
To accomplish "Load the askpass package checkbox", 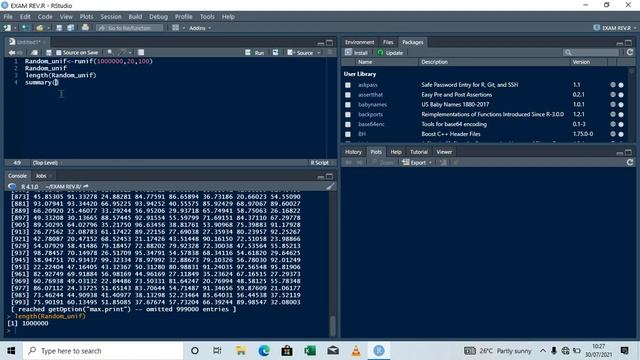I will [x=348, y=85].
